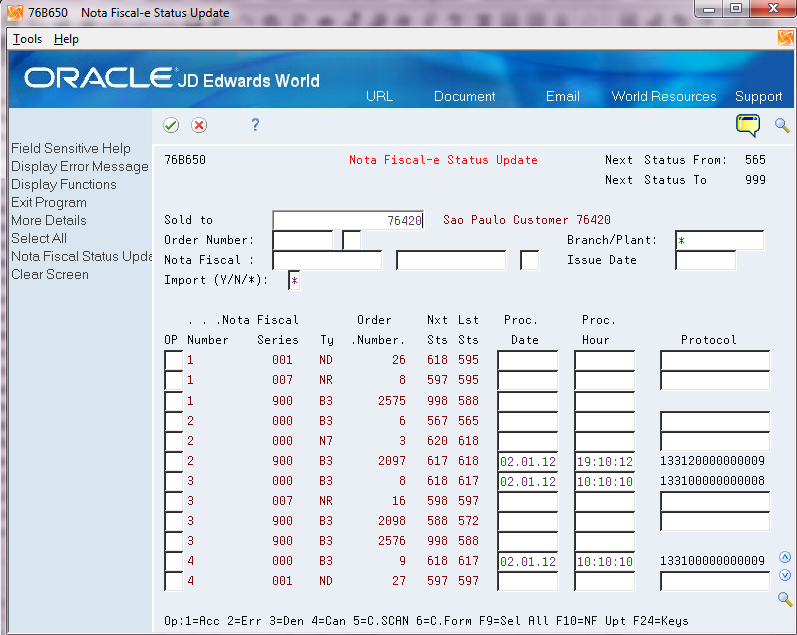Click the red X cancel icon
Viewport: 797px width, 635px height.
tap(199, 125)
